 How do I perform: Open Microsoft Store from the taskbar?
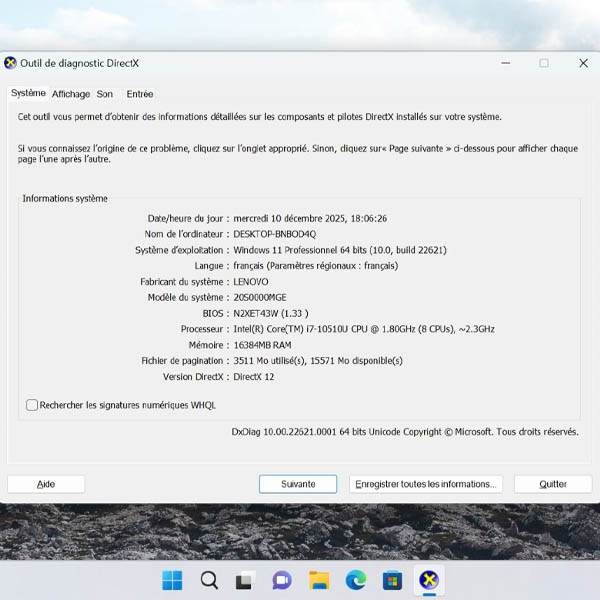(x=392, y=580)
